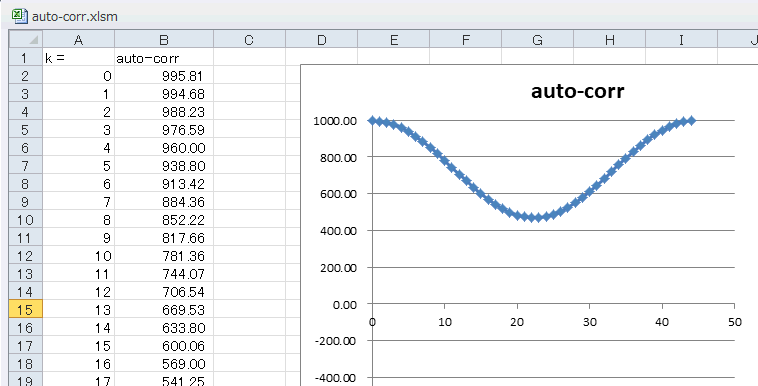Click horizontal axis label 10
Screen dimensions: 758x386
pos(445,322)
